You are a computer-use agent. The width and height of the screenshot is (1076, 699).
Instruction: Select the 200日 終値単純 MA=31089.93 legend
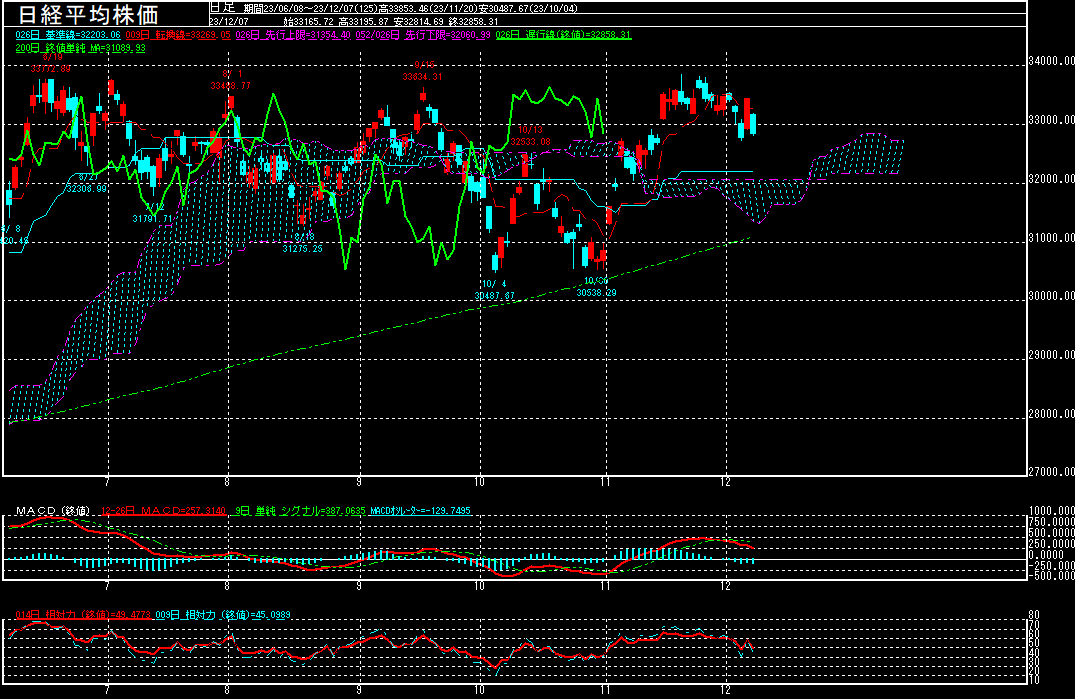(80, 48)
